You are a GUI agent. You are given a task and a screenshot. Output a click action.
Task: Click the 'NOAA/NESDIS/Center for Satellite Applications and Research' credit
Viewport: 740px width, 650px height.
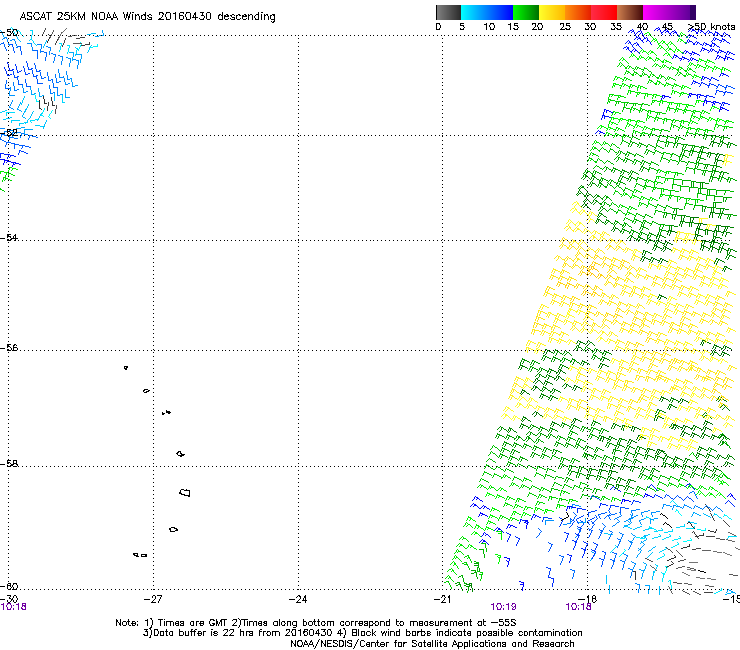432,644
